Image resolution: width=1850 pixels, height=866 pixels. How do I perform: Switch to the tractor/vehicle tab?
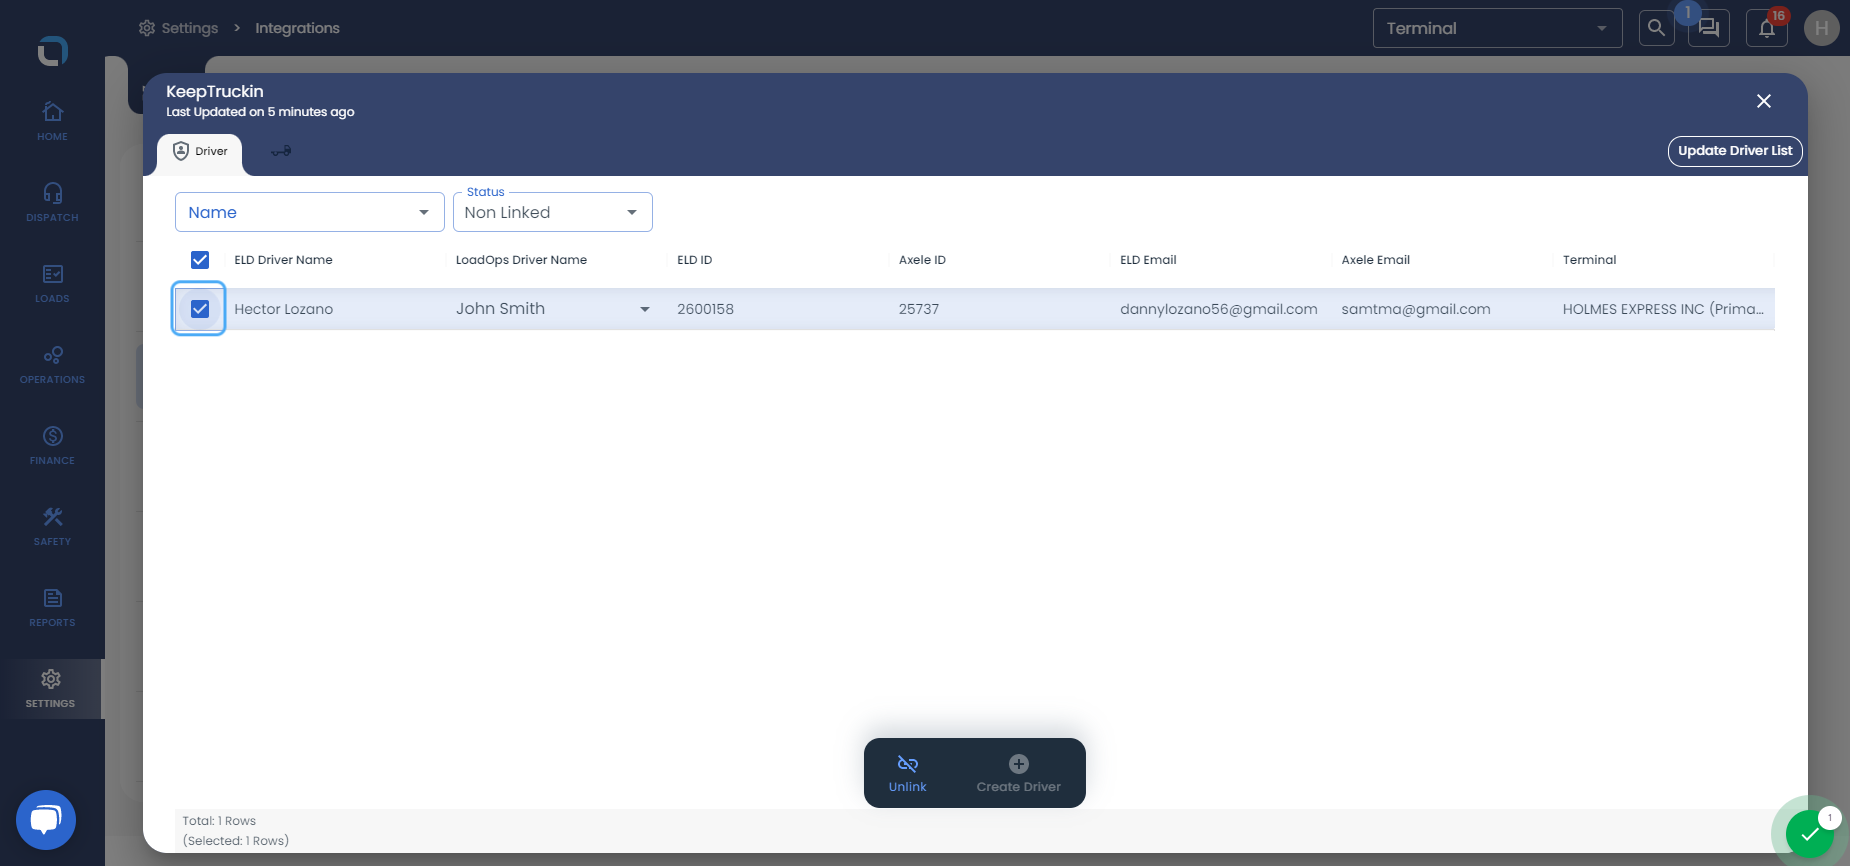[x=281, y=151]
